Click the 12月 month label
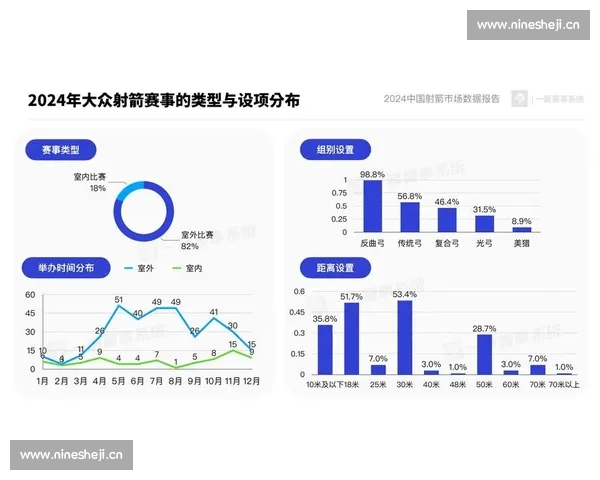The image size is (600, 480). coord(251,381)
